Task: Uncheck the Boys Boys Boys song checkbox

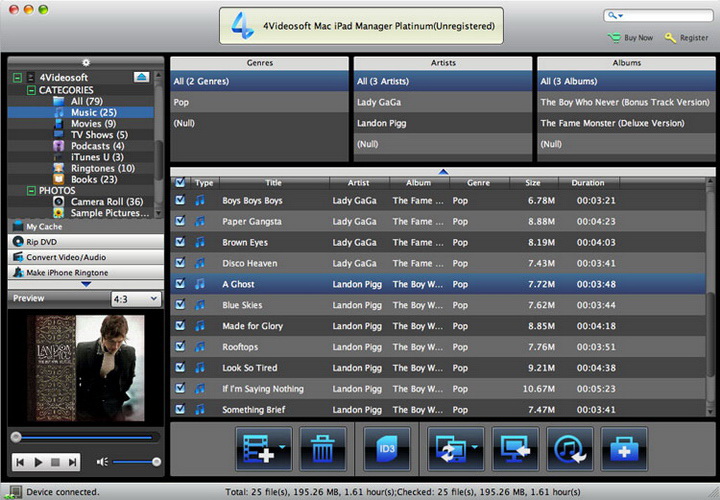Action: coord(180,200)
